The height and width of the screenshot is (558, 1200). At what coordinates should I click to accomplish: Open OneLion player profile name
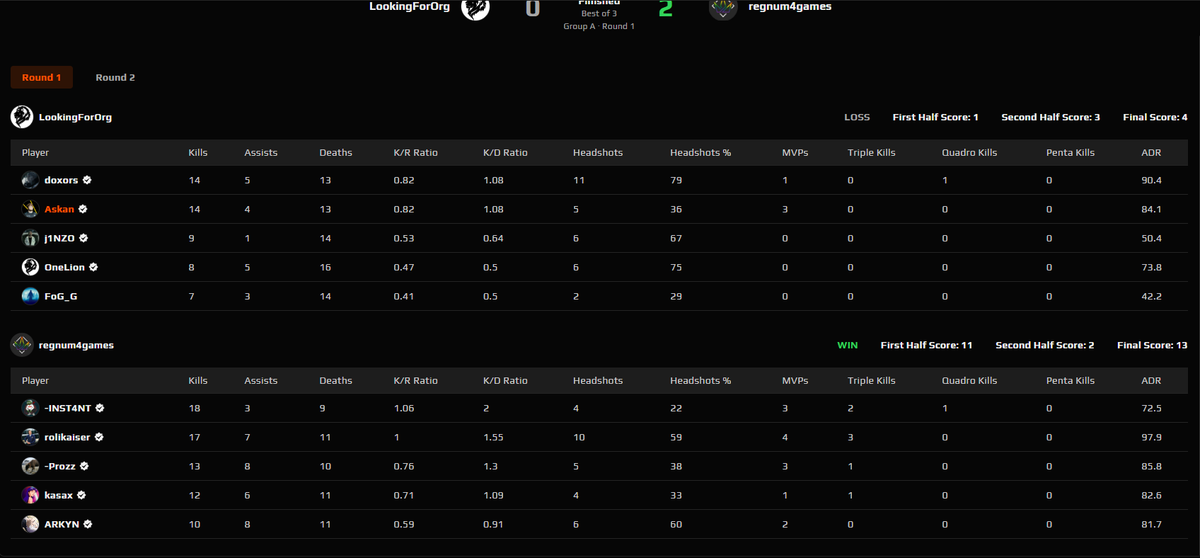pyautogui.click(x=65, y=267)
